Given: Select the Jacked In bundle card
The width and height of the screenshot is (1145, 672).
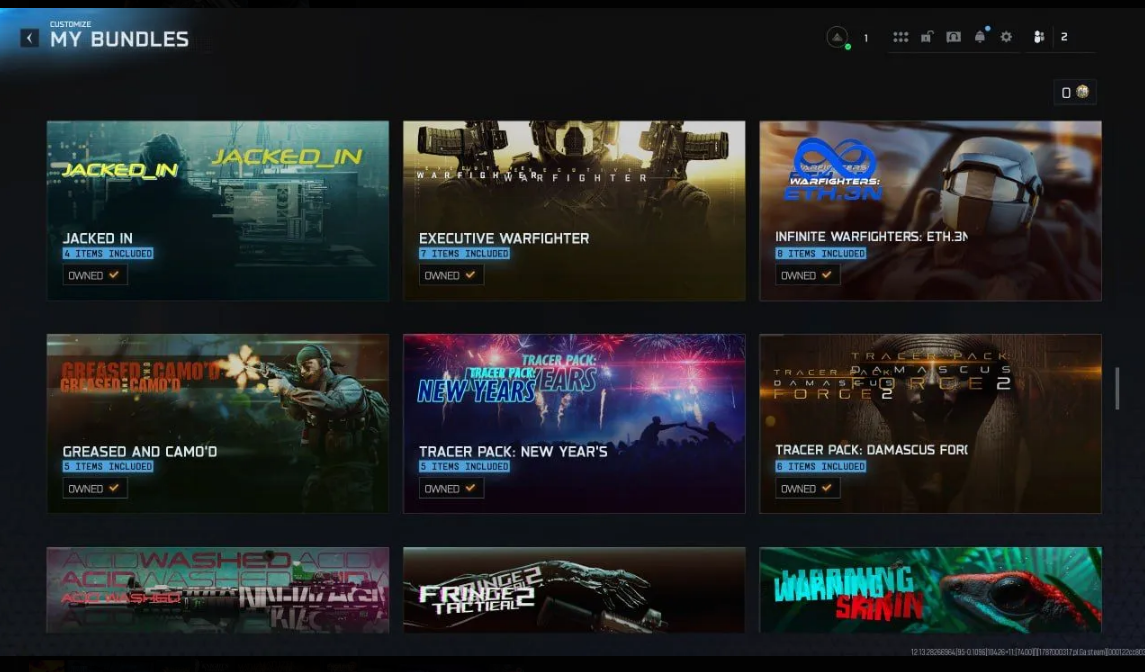Looking at the screenshot, I should (x=218, y=210).
